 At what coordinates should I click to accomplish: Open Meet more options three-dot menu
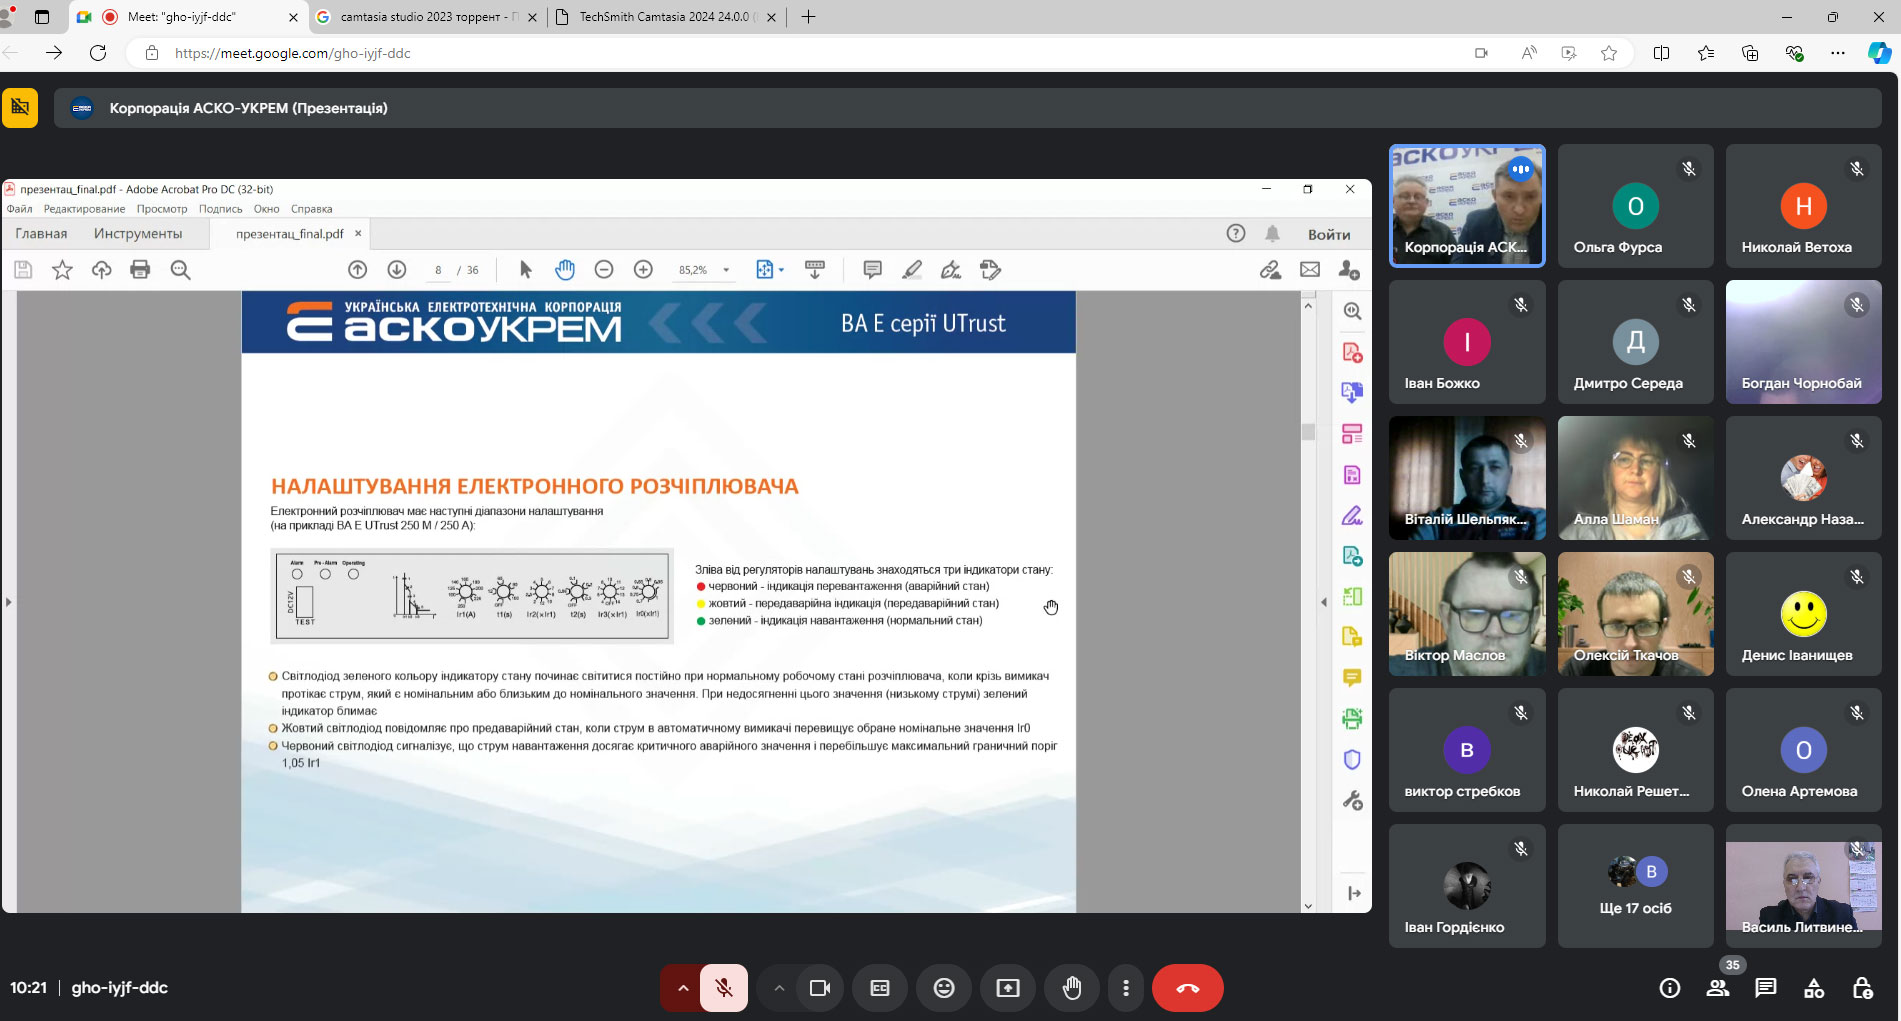1126,988
